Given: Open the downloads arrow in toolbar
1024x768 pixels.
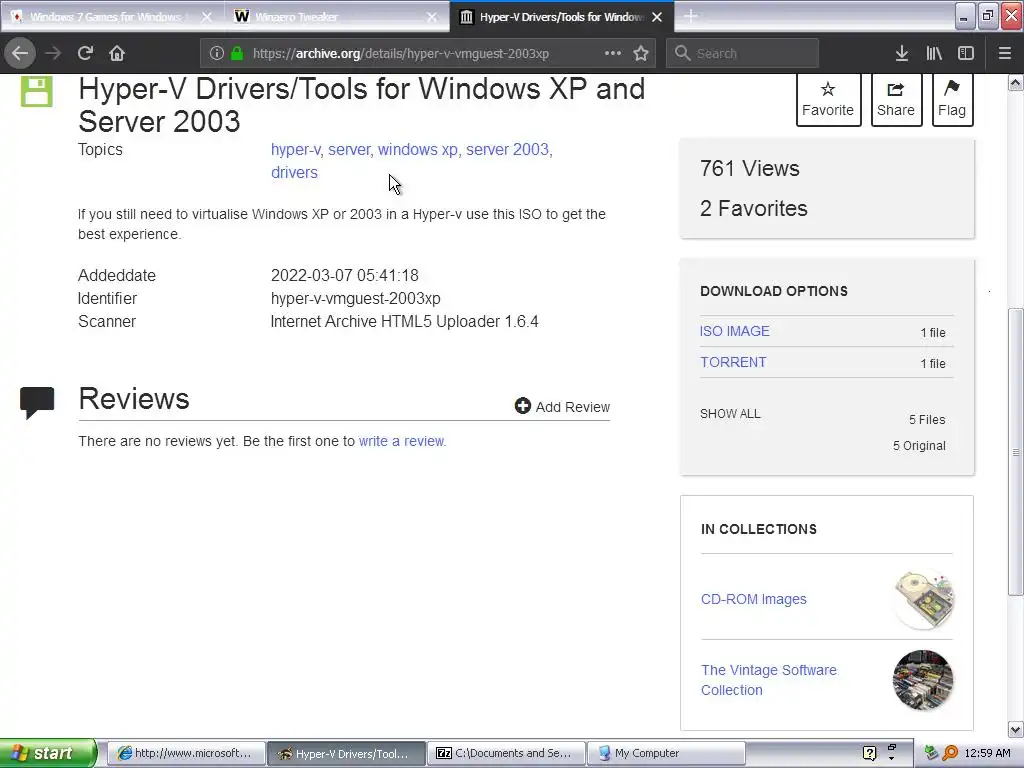Looking at the screenshot, I should click(902, 53).
